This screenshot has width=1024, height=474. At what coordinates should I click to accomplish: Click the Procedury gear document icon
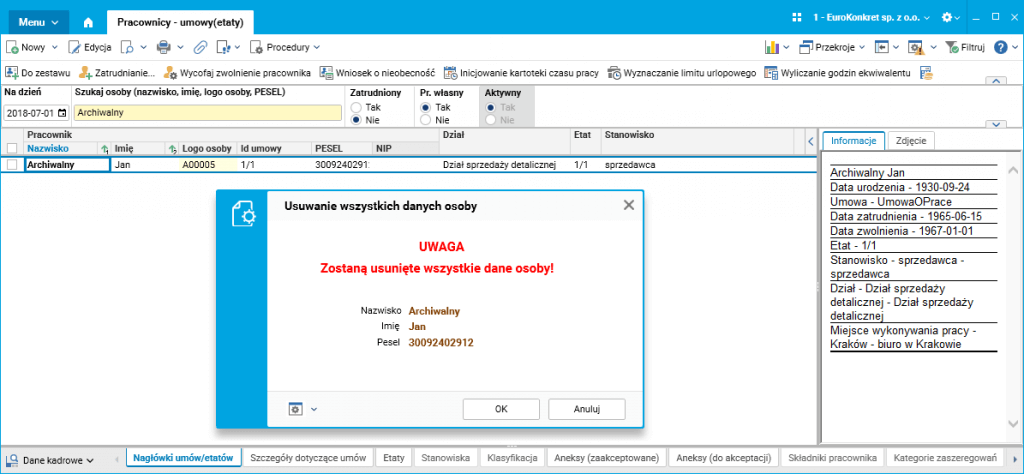pyautogui.click(x=257, y=47)
